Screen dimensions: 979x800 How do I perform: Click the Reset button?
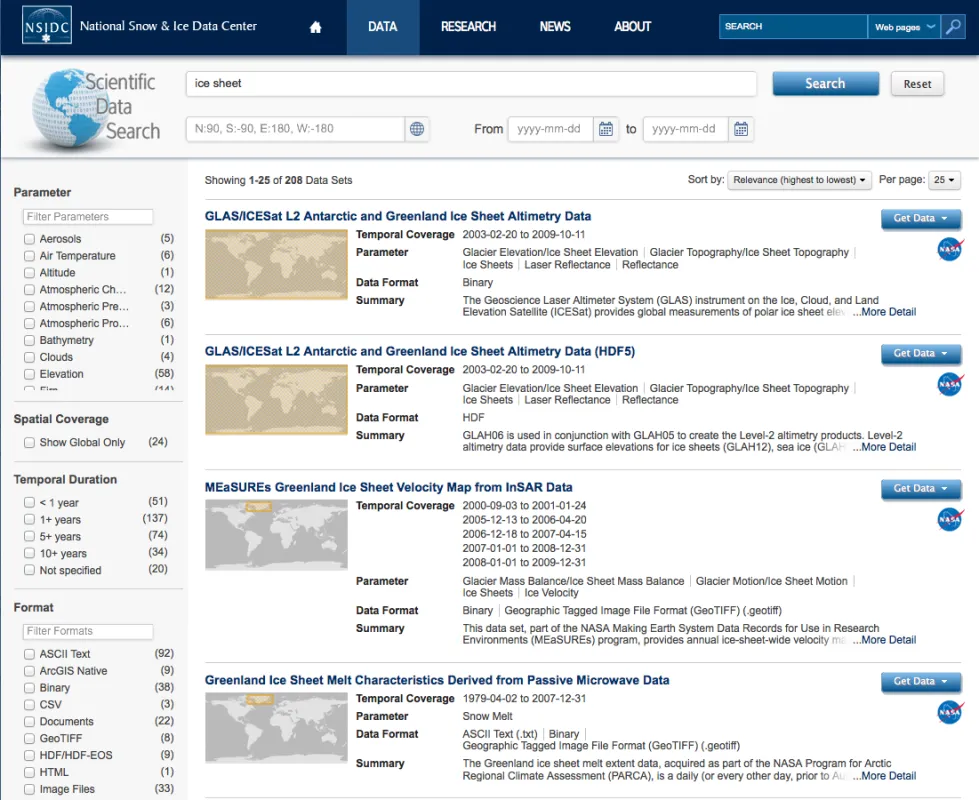click(916, 83)
